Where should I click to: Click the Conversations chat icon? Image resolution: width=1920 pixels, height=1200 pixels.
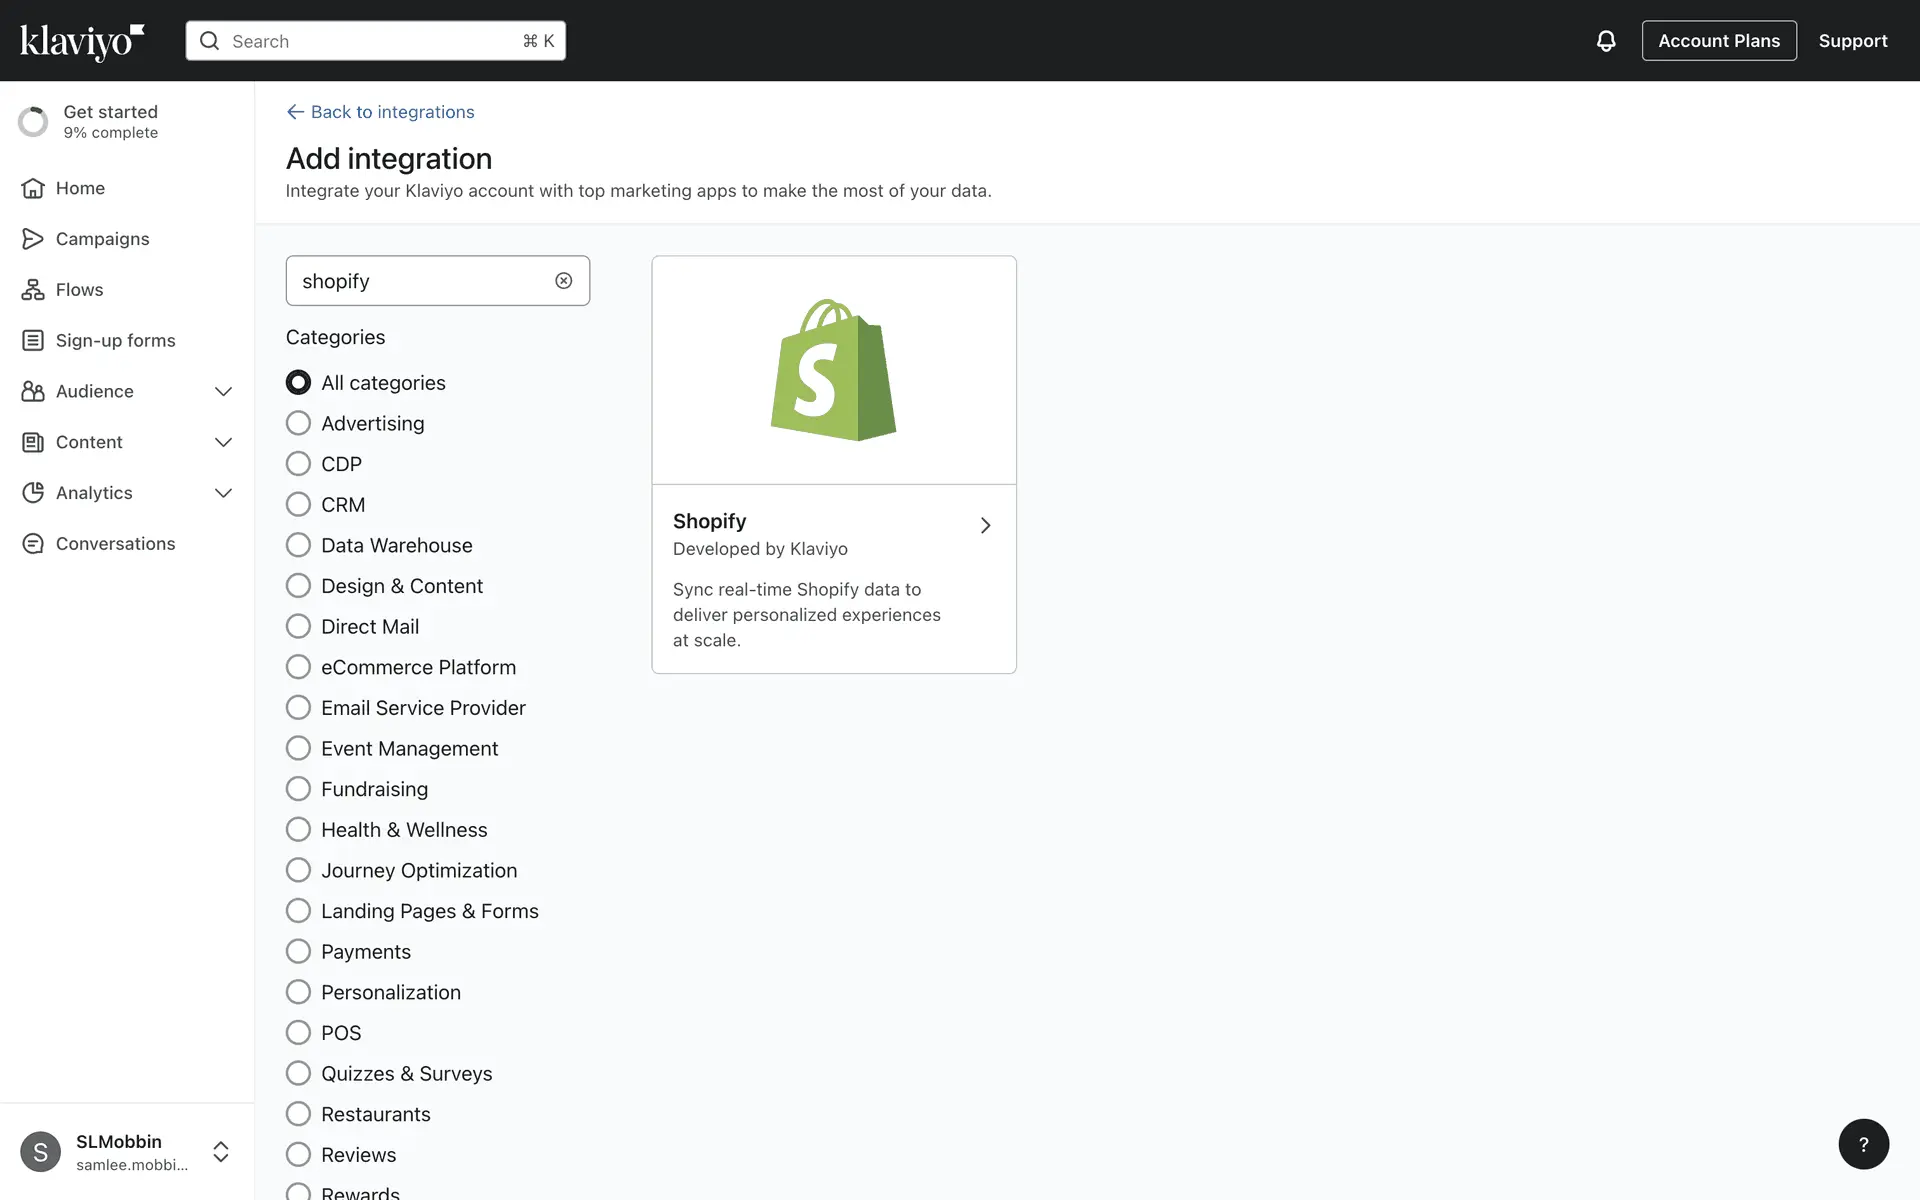tap(33, 544)
